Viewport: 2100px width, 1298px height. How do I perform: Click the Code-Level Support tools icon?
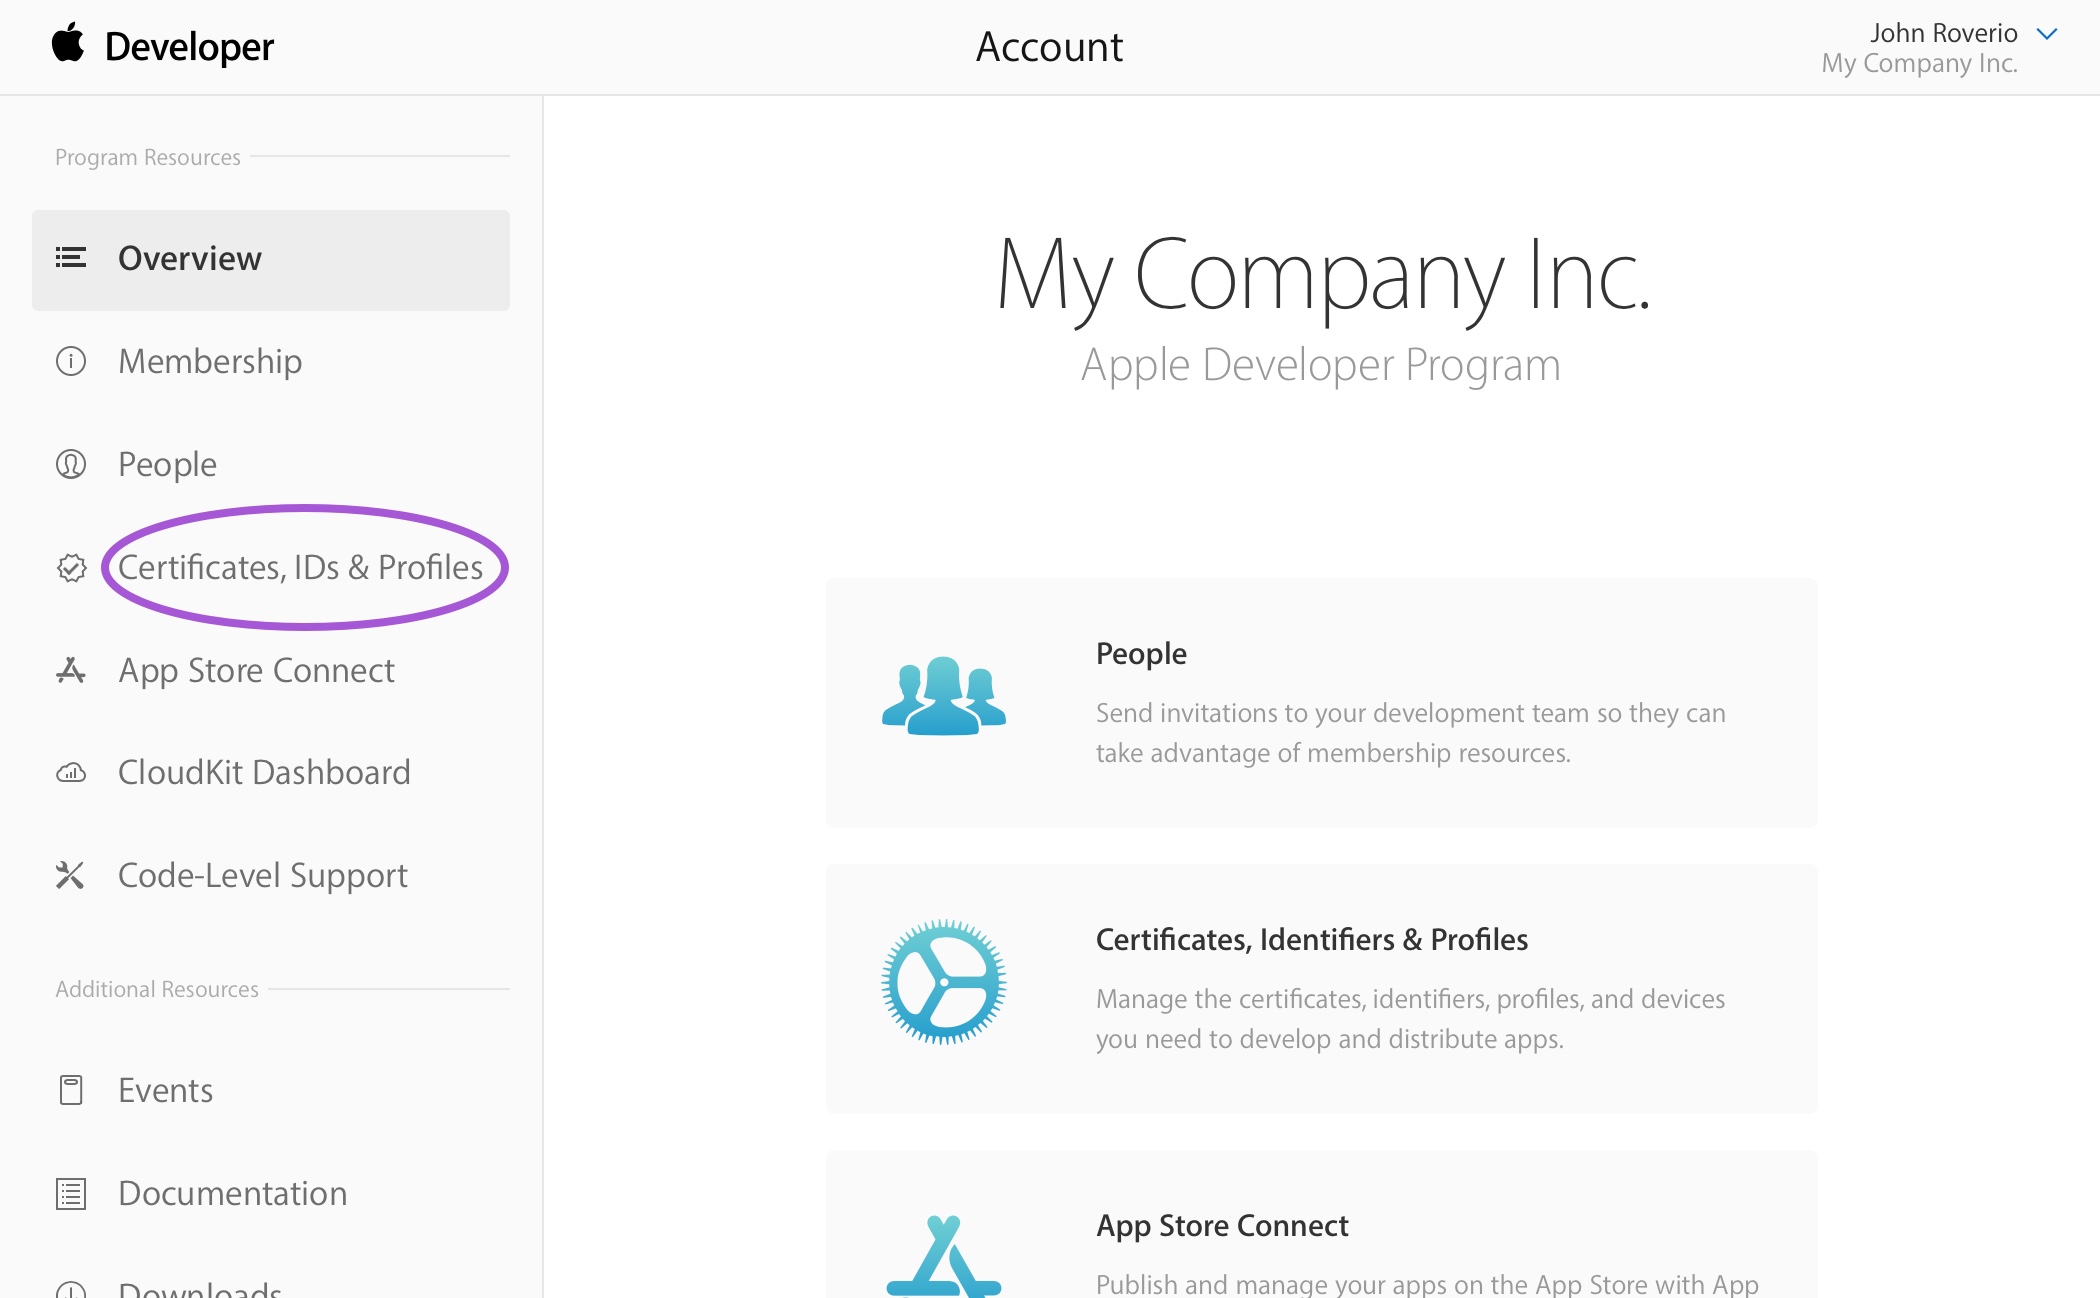(x=70, y=875)
